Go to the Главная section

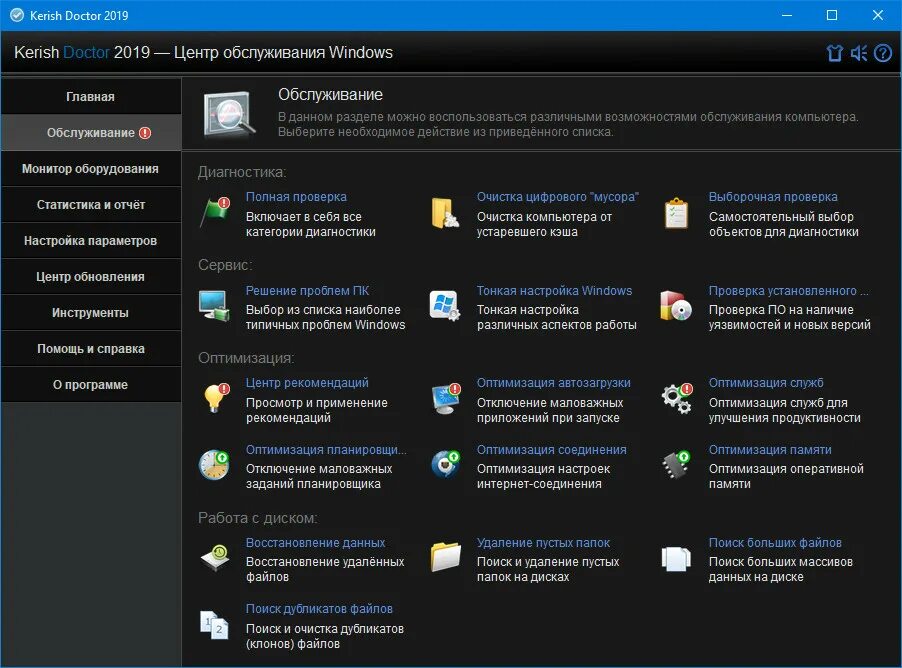click(x=91, y=97)
